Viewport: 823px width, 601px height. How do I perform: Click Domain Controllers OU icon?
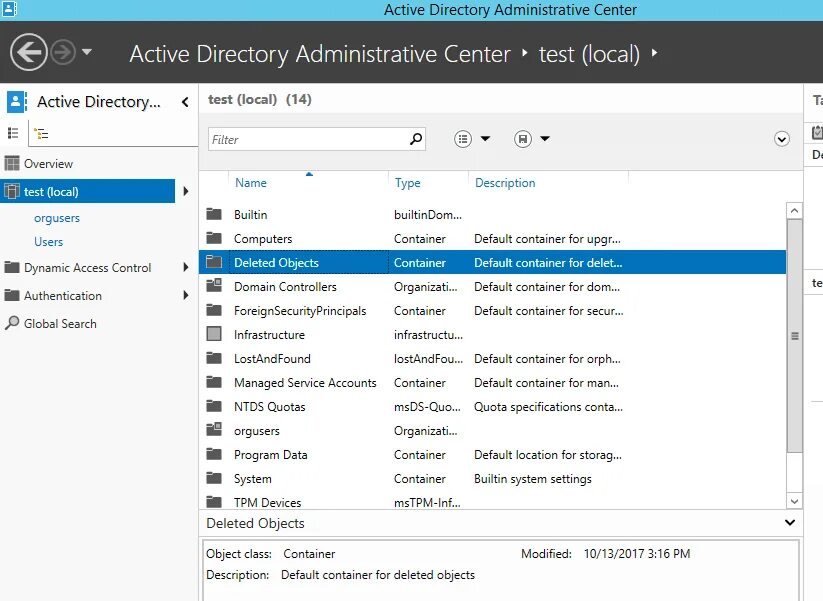tap(214, 286)
